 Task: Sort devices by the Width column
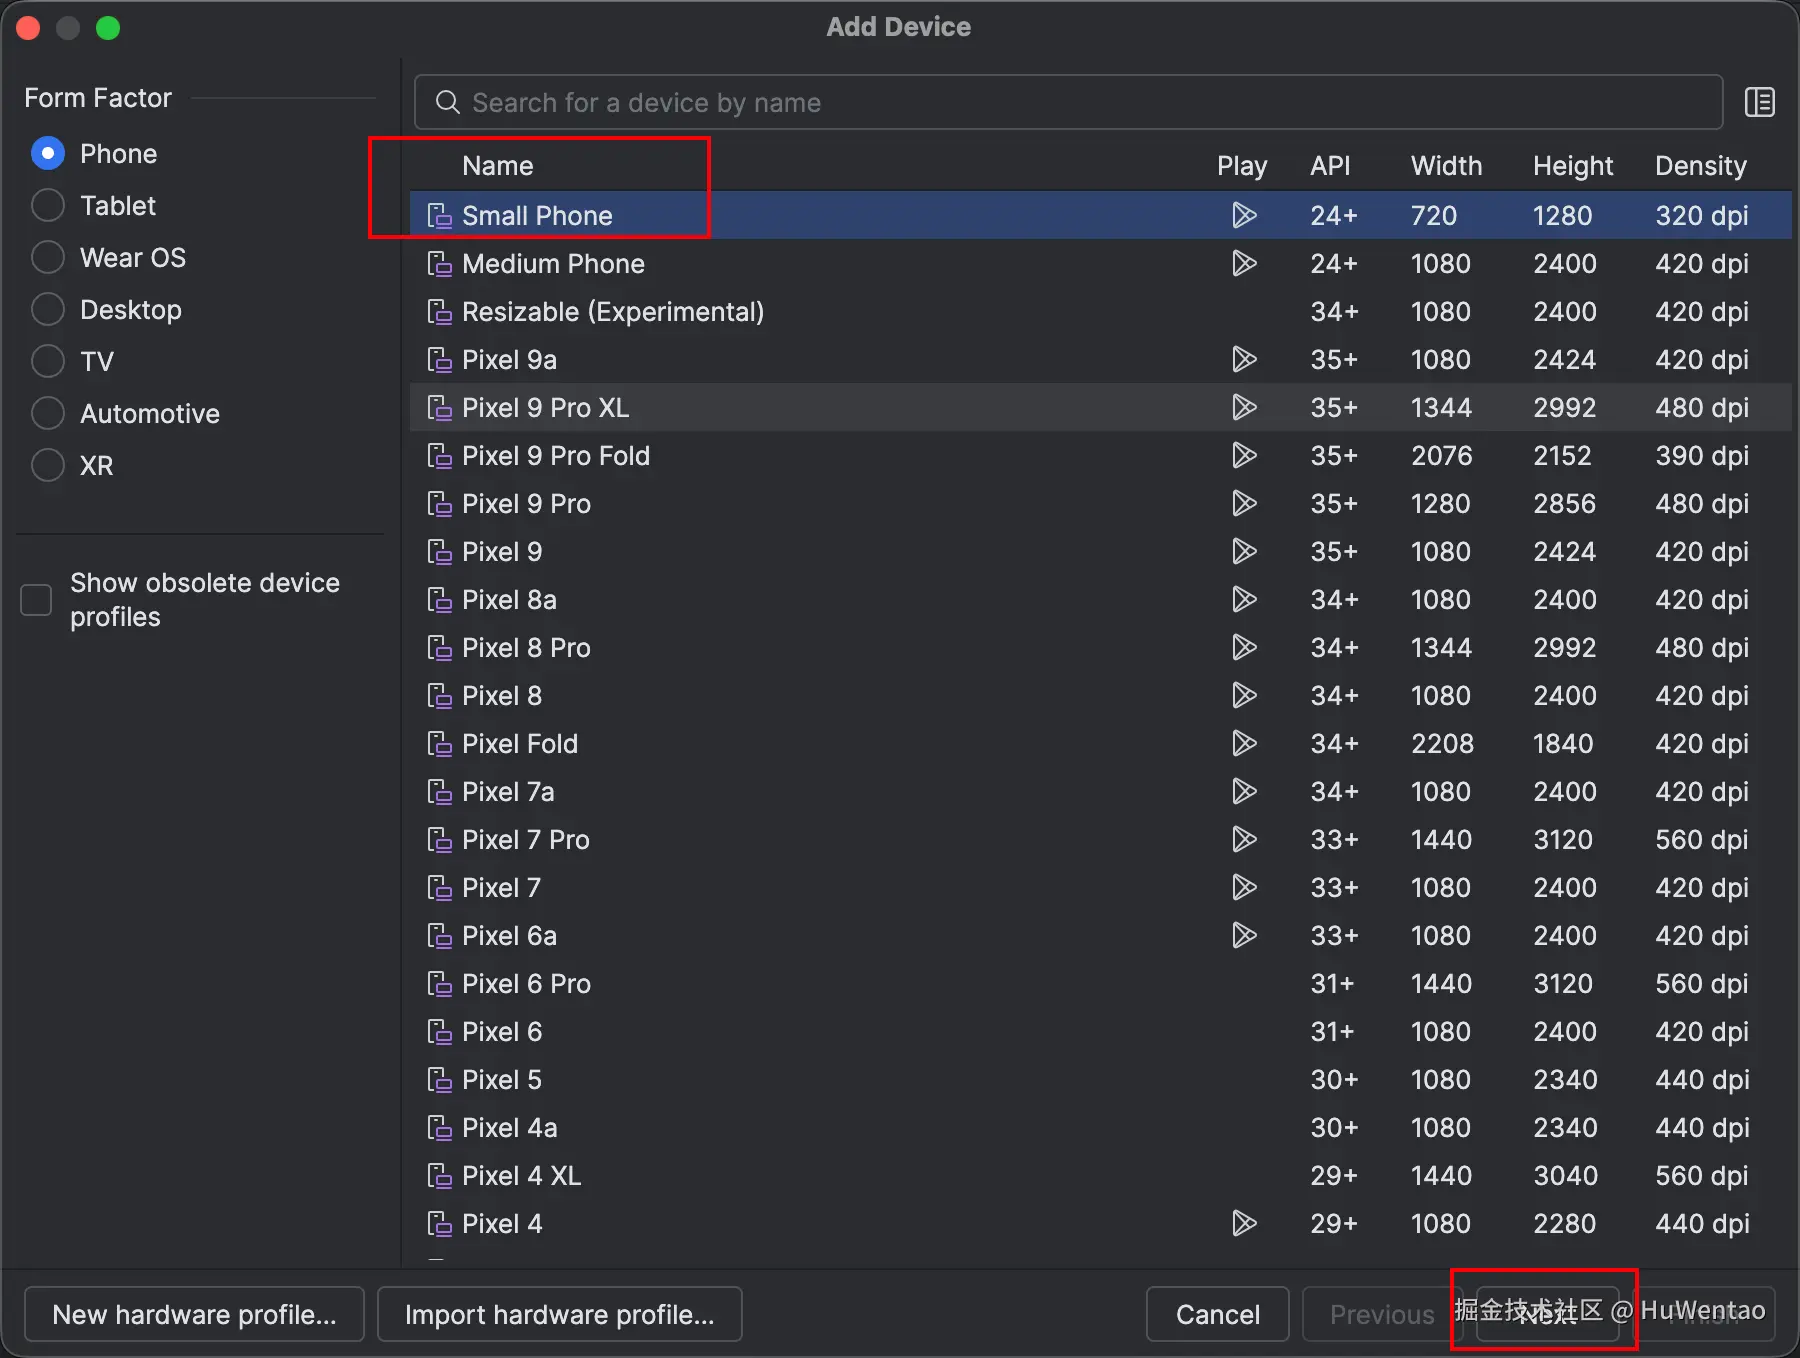pos(1446,166)
